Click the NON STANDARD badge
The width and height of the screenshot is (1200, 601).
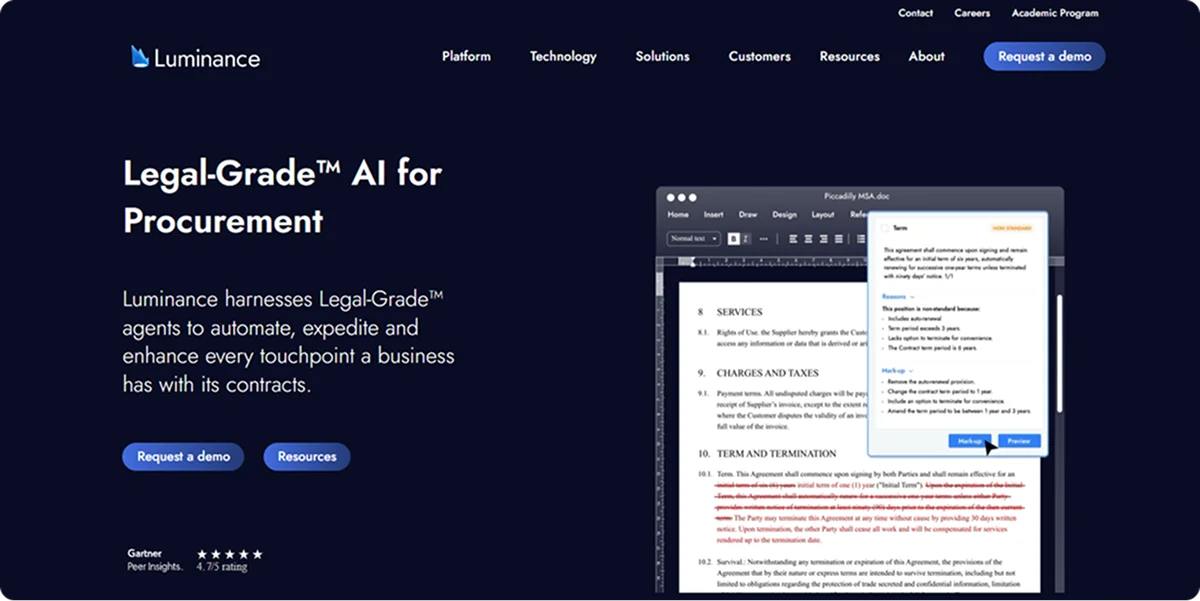click(x=1013, y=228)
